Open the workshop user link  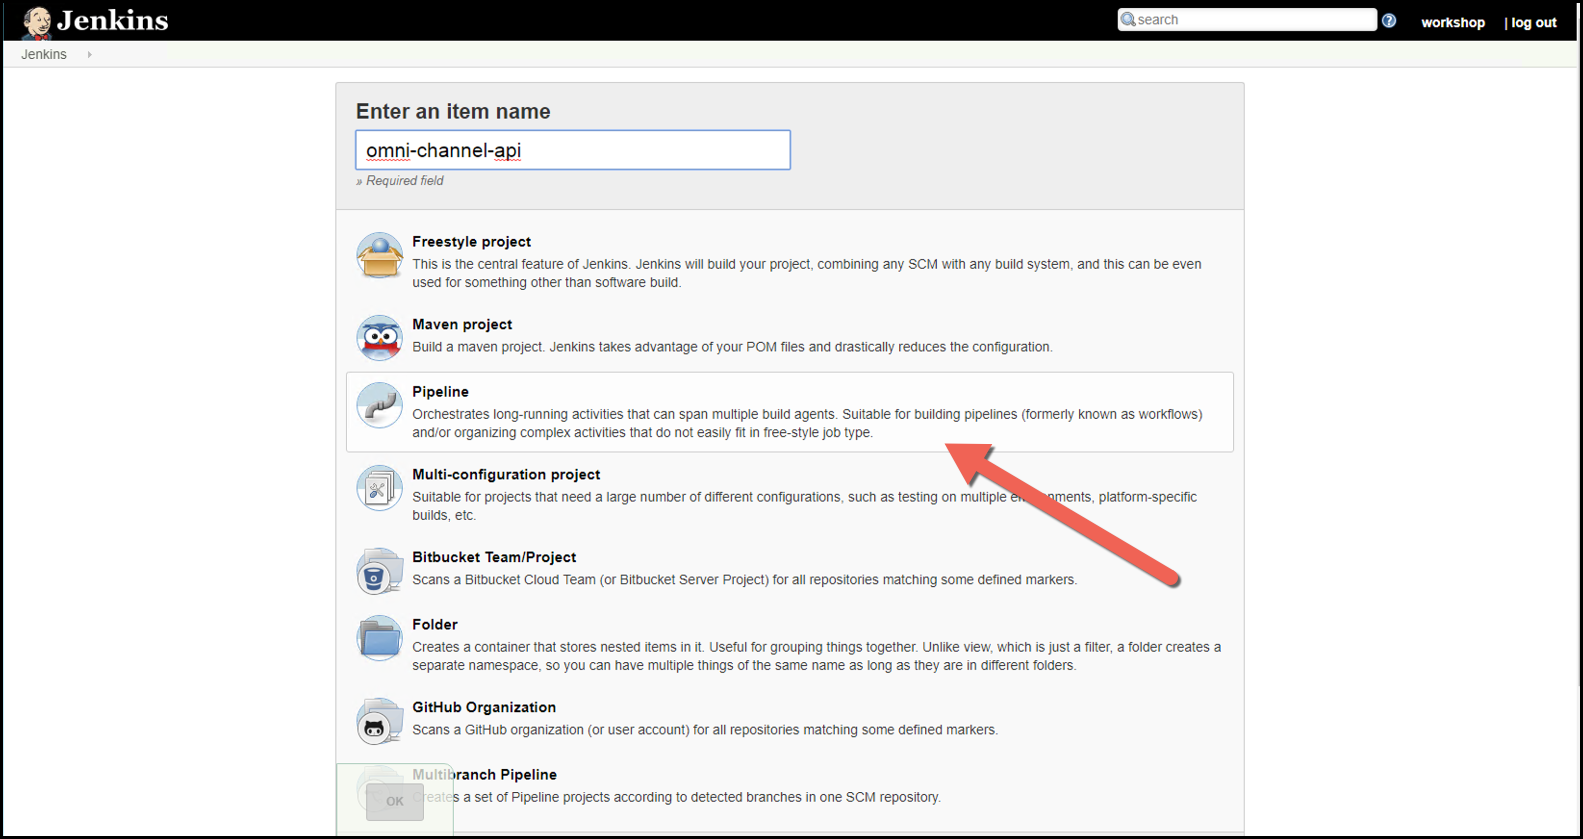pyautogui.click(x=1452, y=22)
